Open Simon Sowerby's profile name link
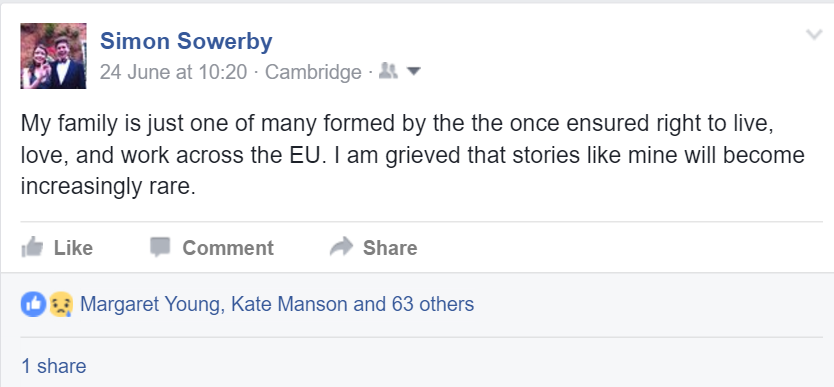 coord(186,40)
